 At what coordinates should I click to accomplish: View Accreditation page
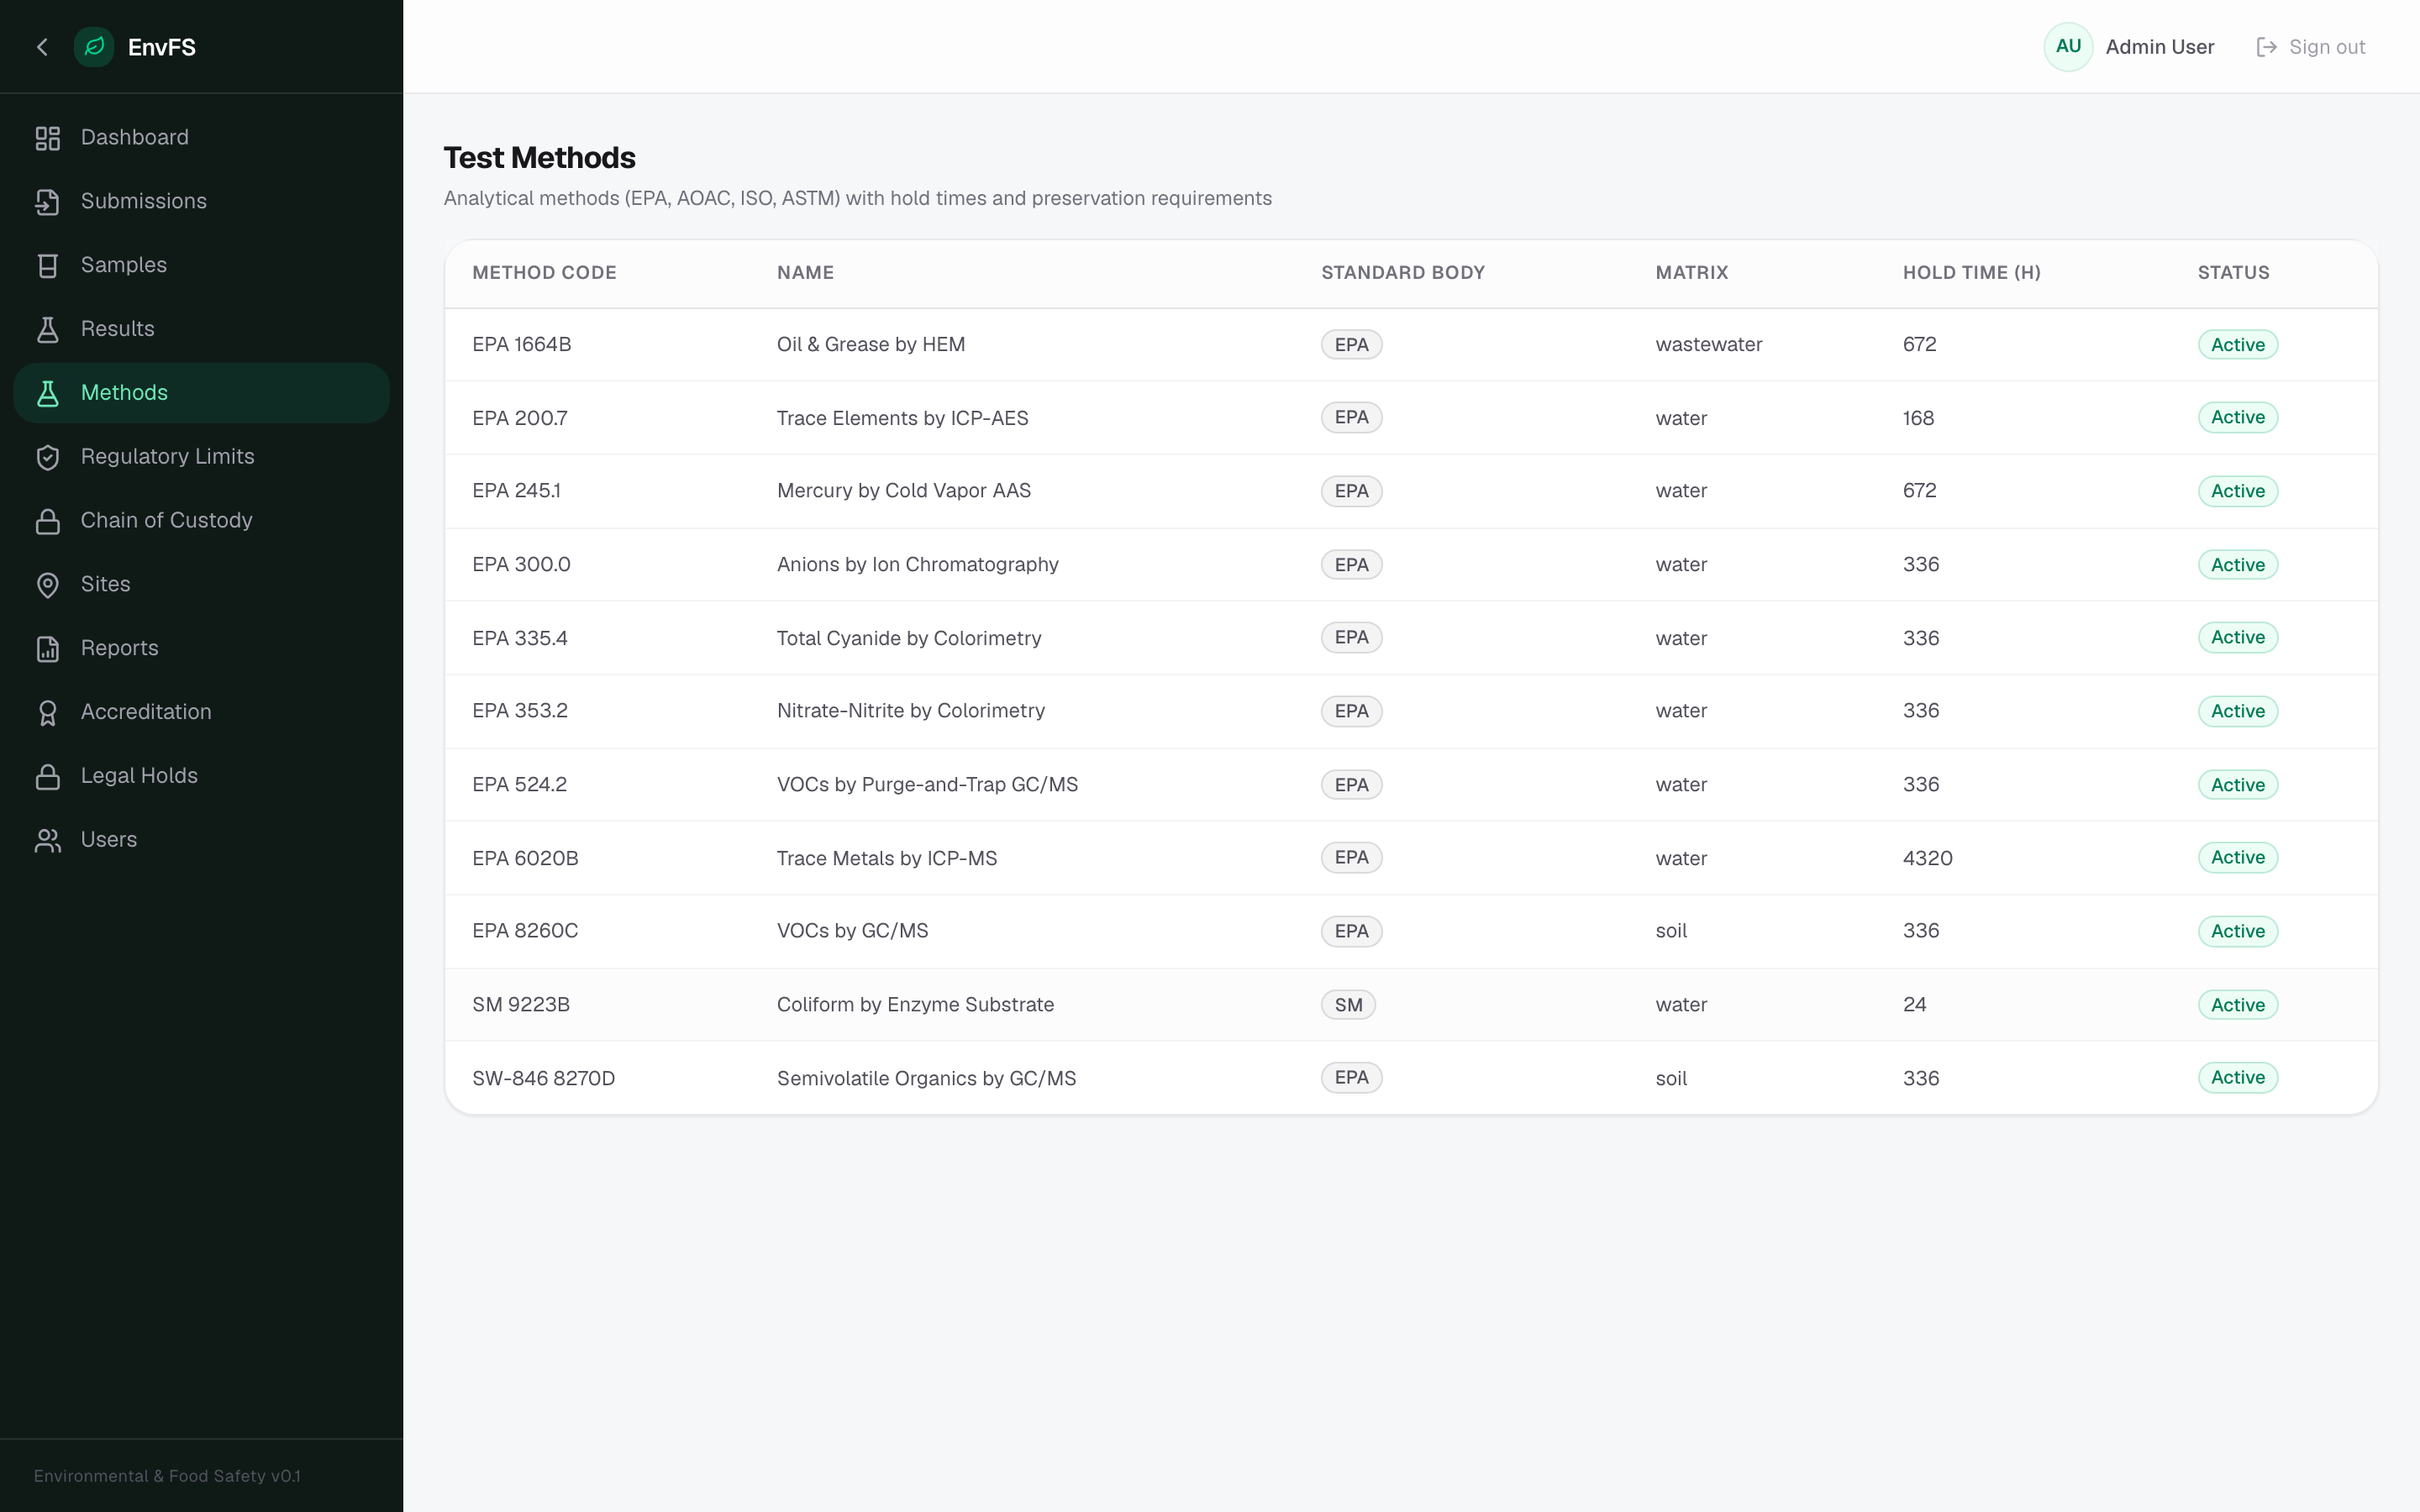pyautogui.click(x=201, y=714)
